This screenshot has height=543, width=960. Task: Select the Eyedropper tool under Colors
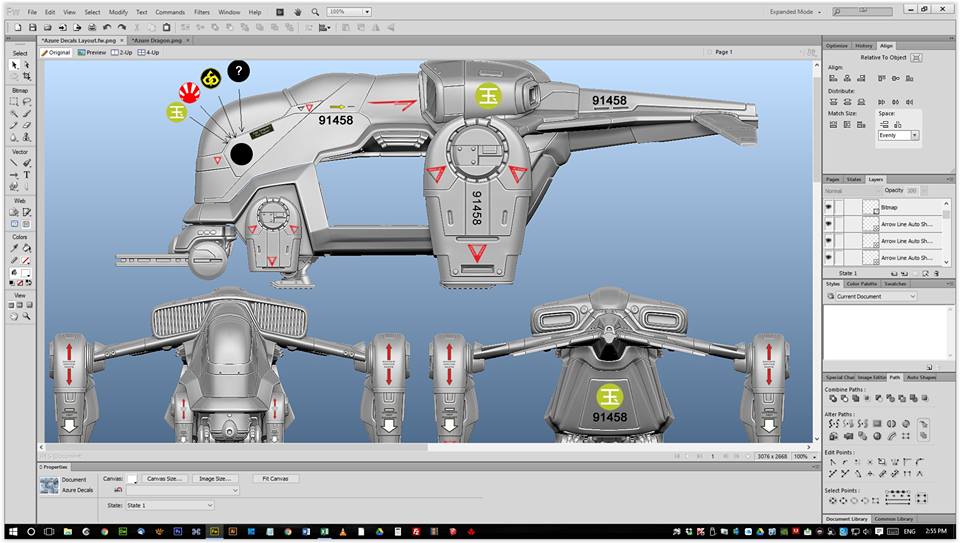tap(14, 248)
